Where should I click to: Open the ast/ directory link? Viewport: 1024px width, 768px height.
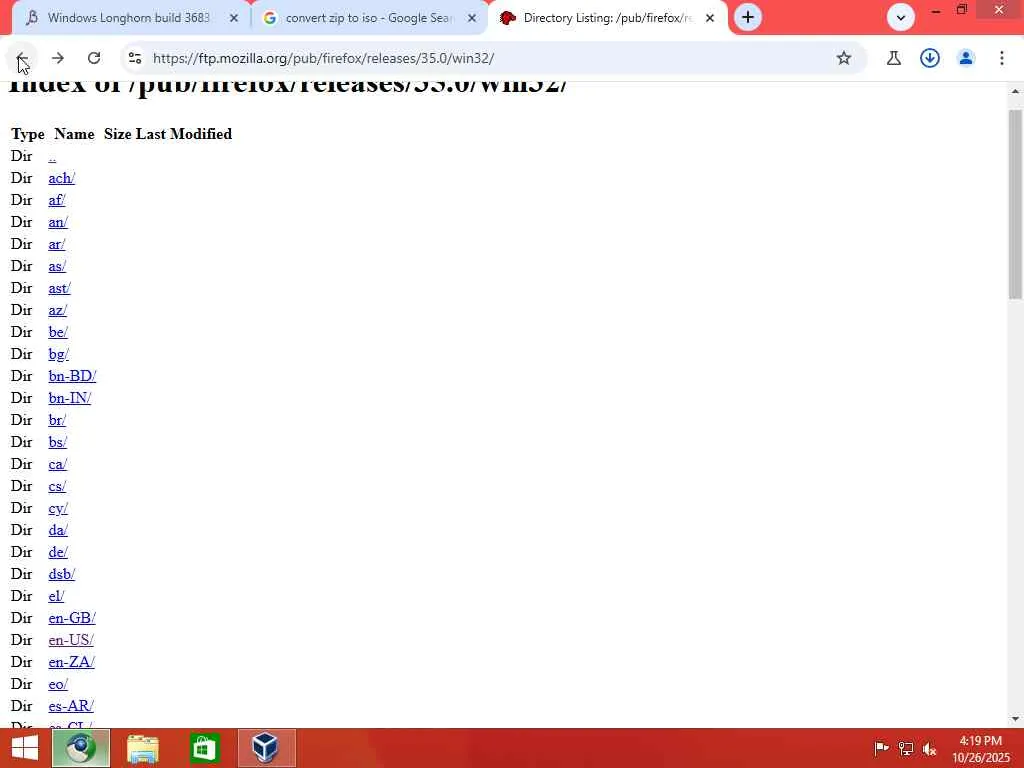click(59, 288)
